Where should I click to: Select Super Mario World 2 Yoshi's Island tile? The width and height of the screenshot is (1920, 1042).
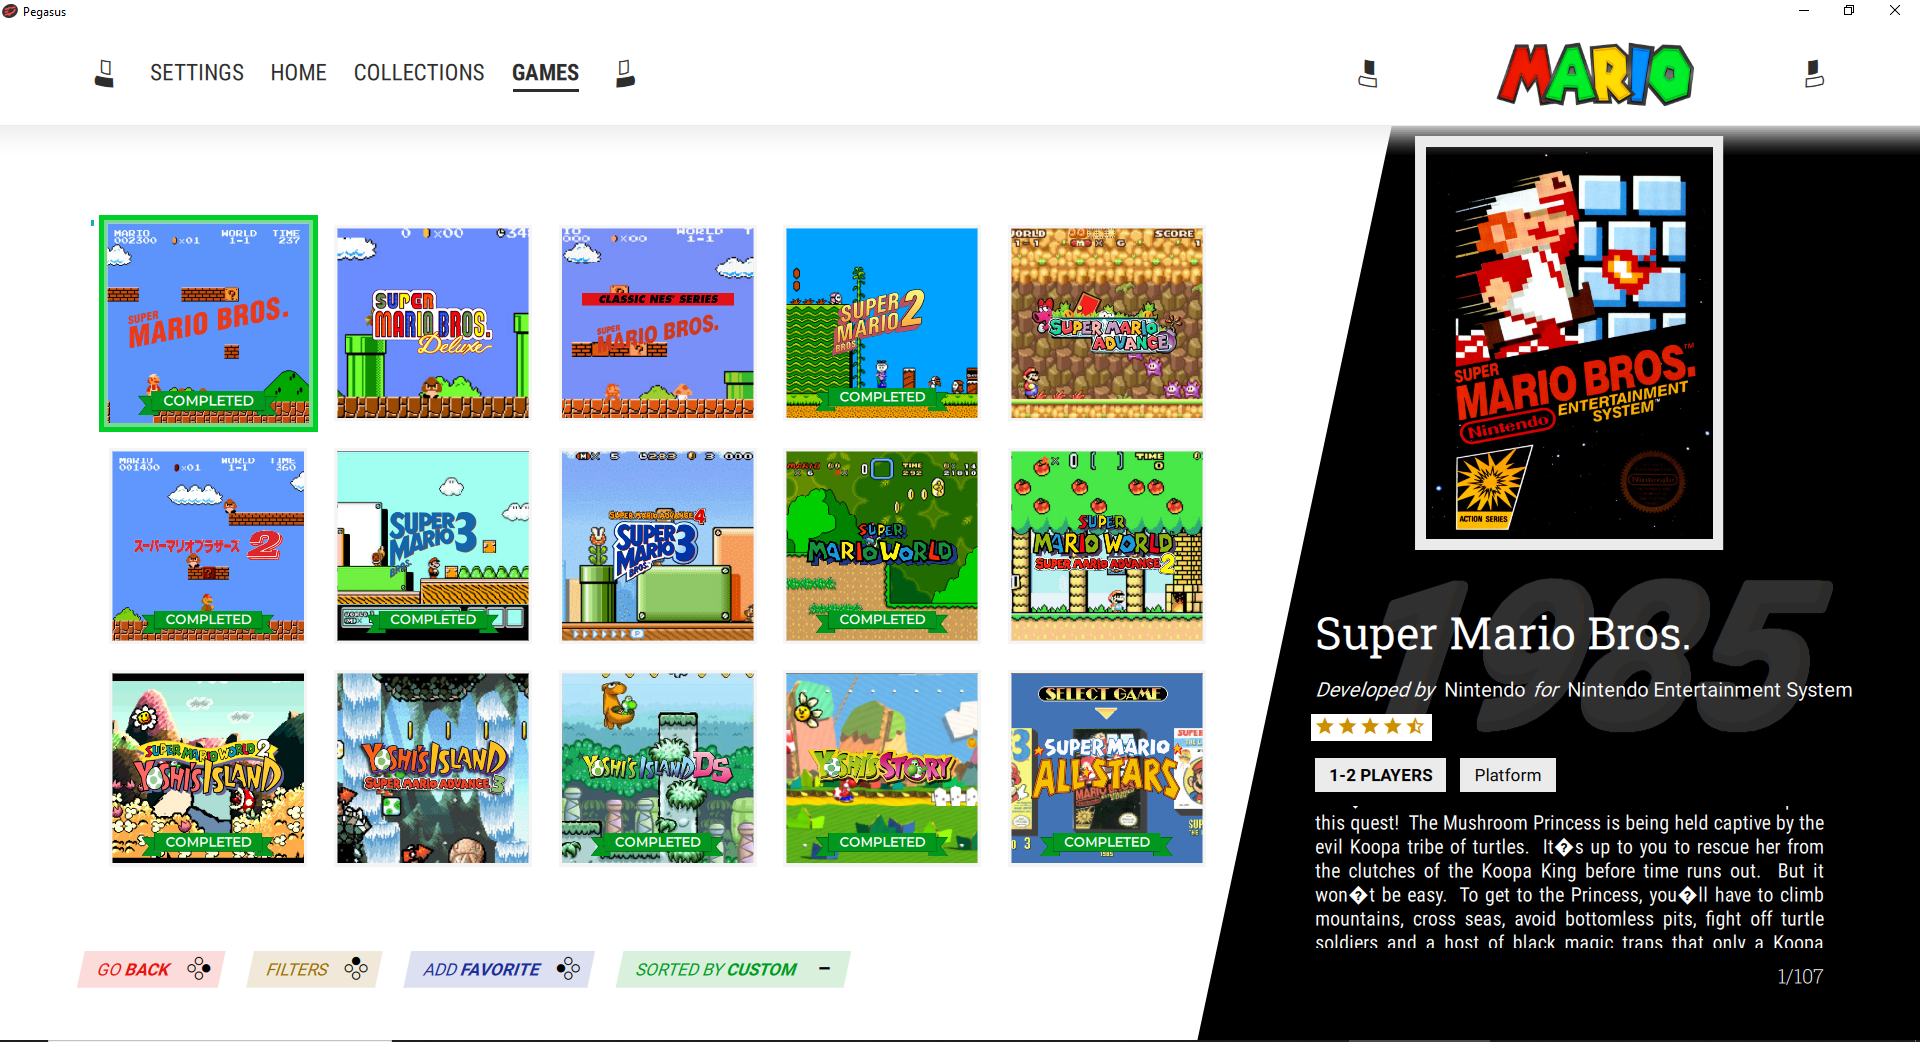coord(208,768)
